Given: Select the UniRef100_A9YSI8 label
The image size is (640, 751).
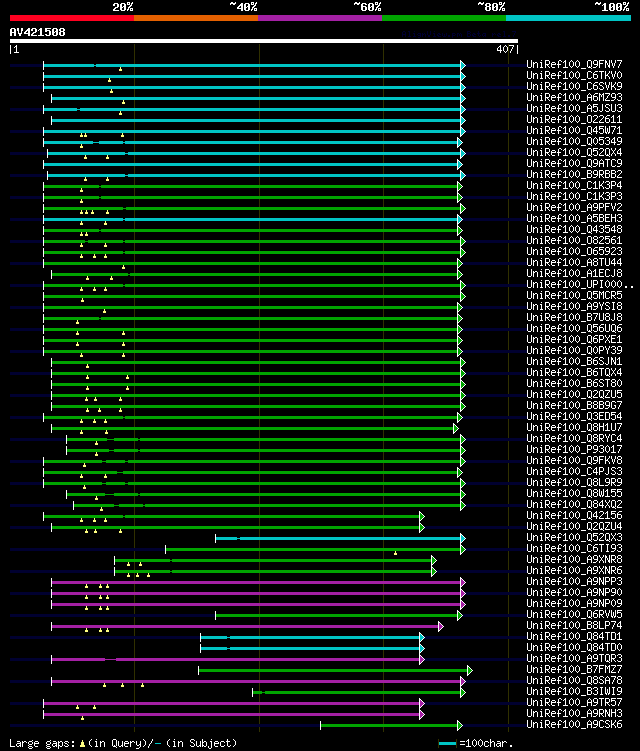Looking at the screenshot, I should pyautogui.click(x=574, y=307).
